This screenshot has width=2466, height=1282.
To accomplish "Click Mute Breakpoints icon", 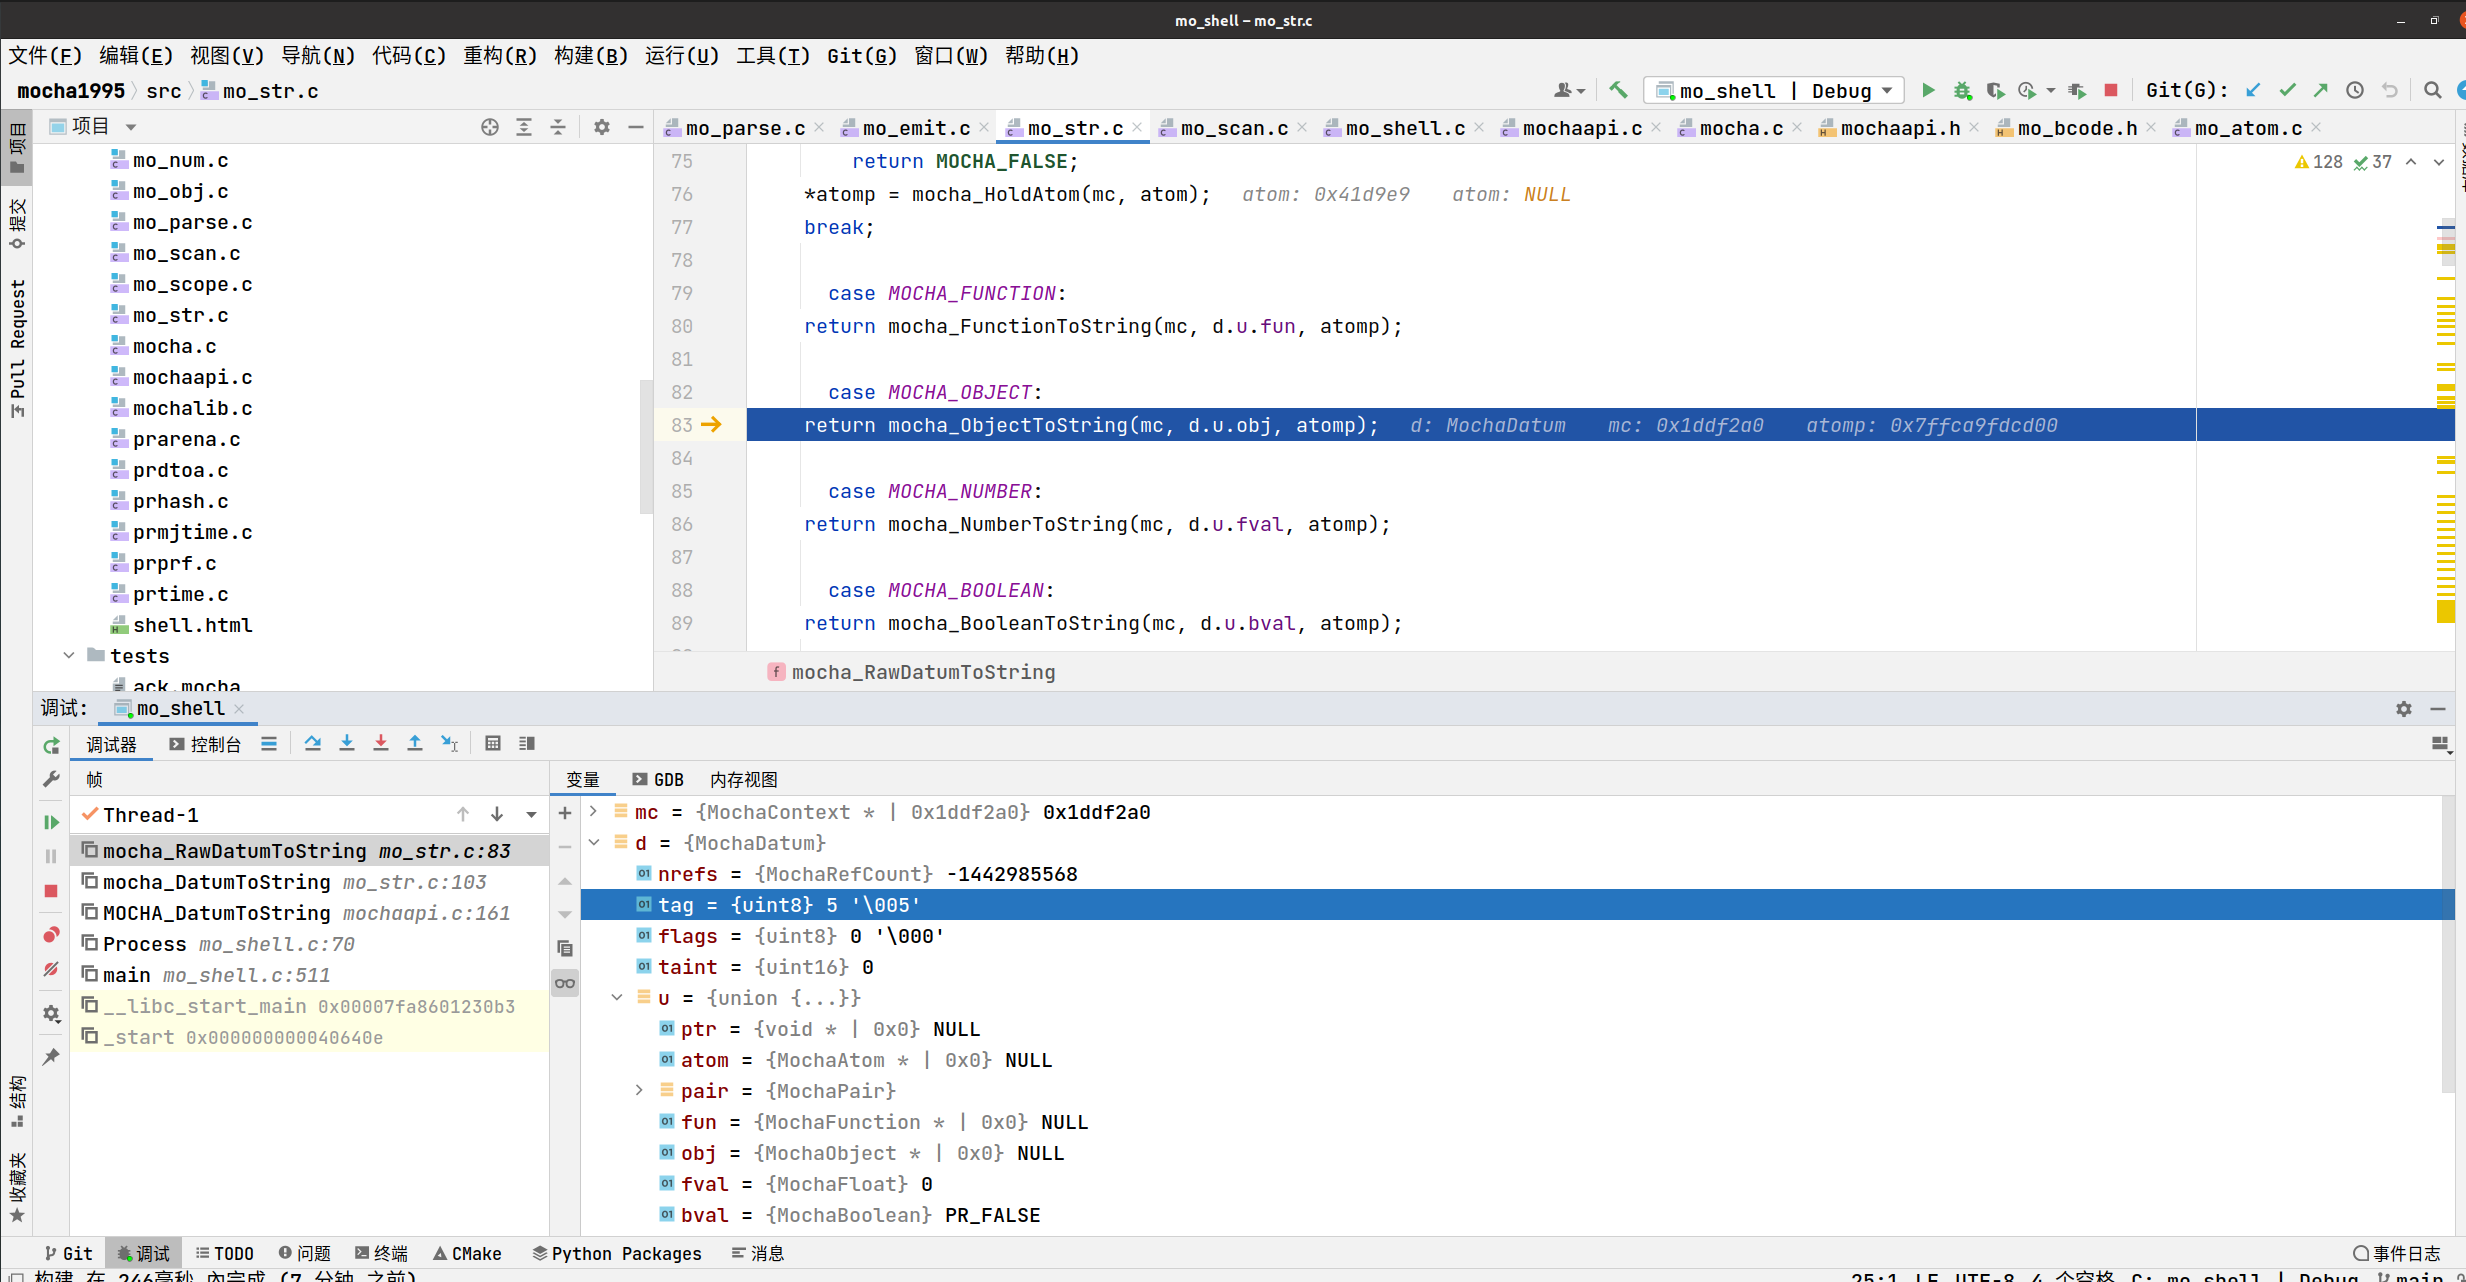I will click(x=51, y=969).
